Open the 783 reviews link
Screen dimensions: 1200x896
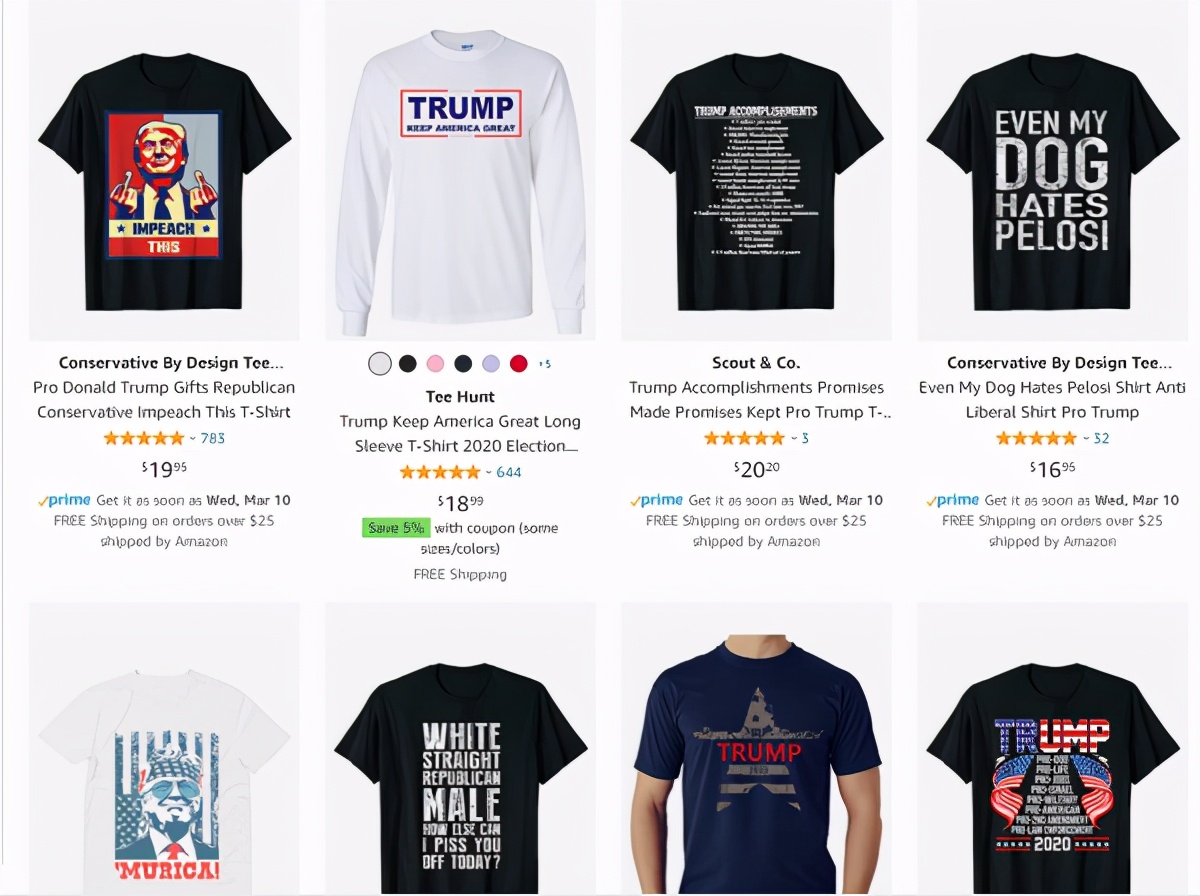212,438
